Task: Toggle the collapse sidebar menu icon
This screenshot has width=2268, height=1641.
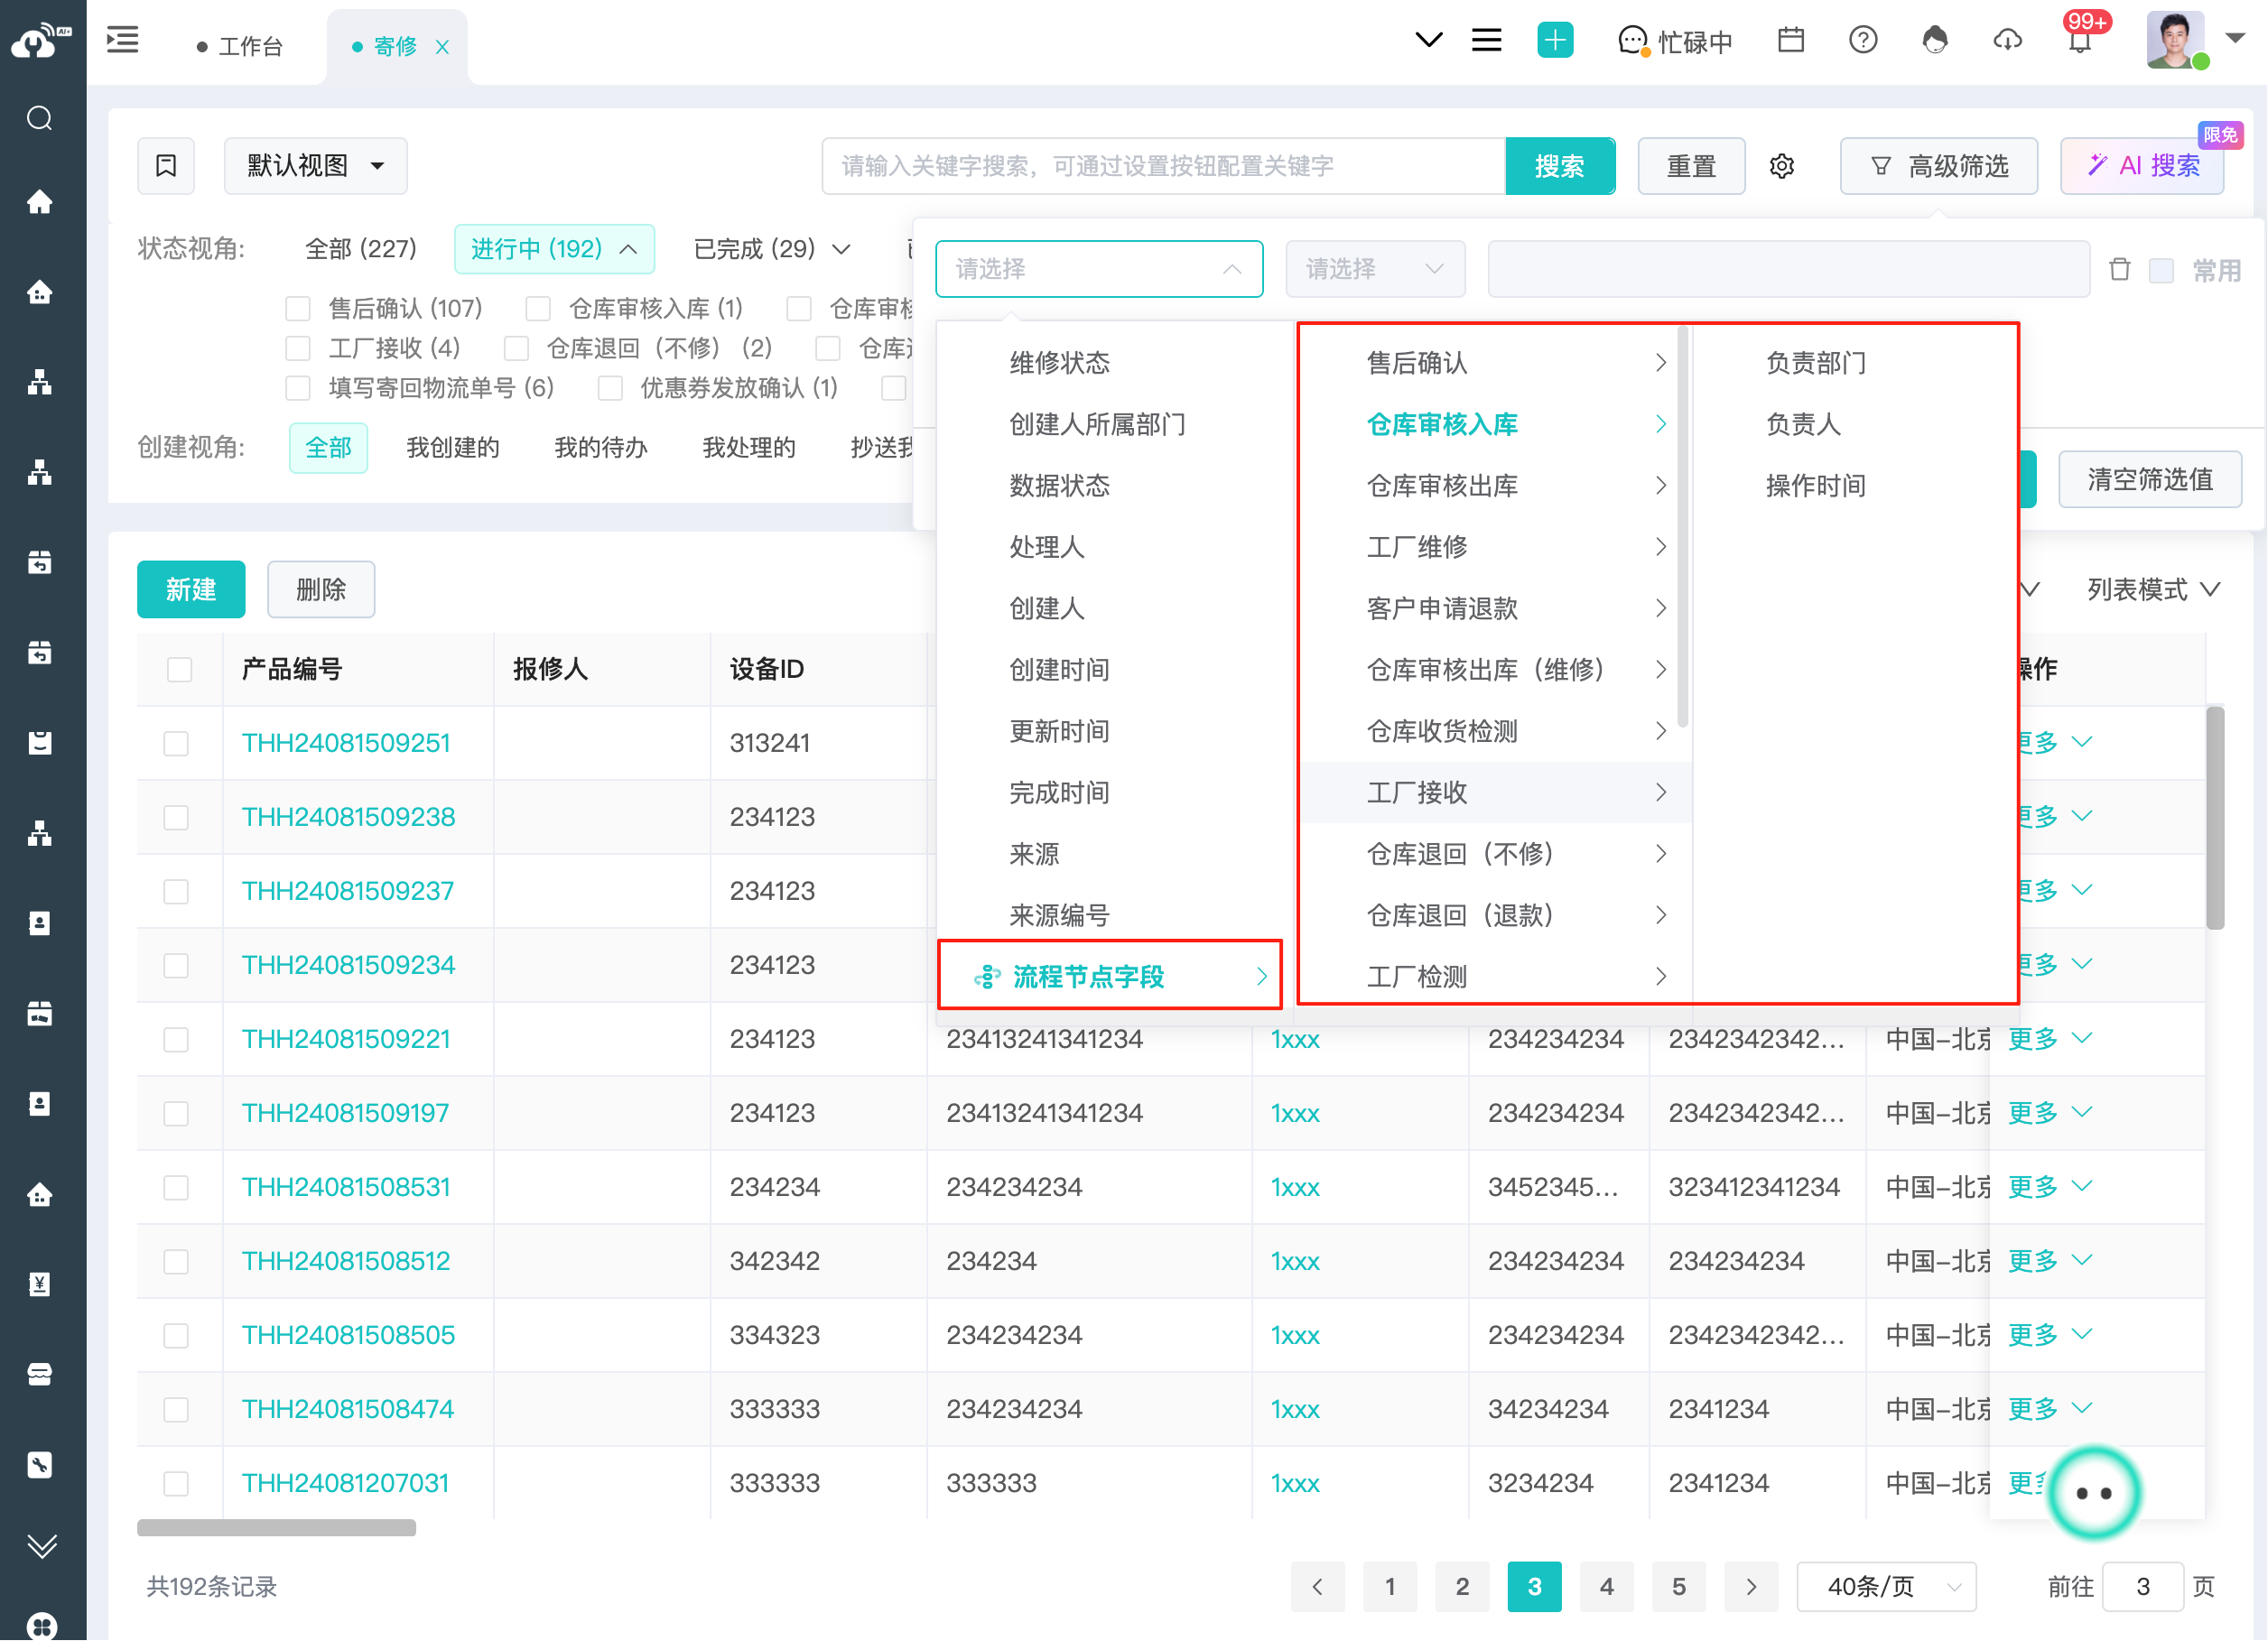Action: point(123,40)
